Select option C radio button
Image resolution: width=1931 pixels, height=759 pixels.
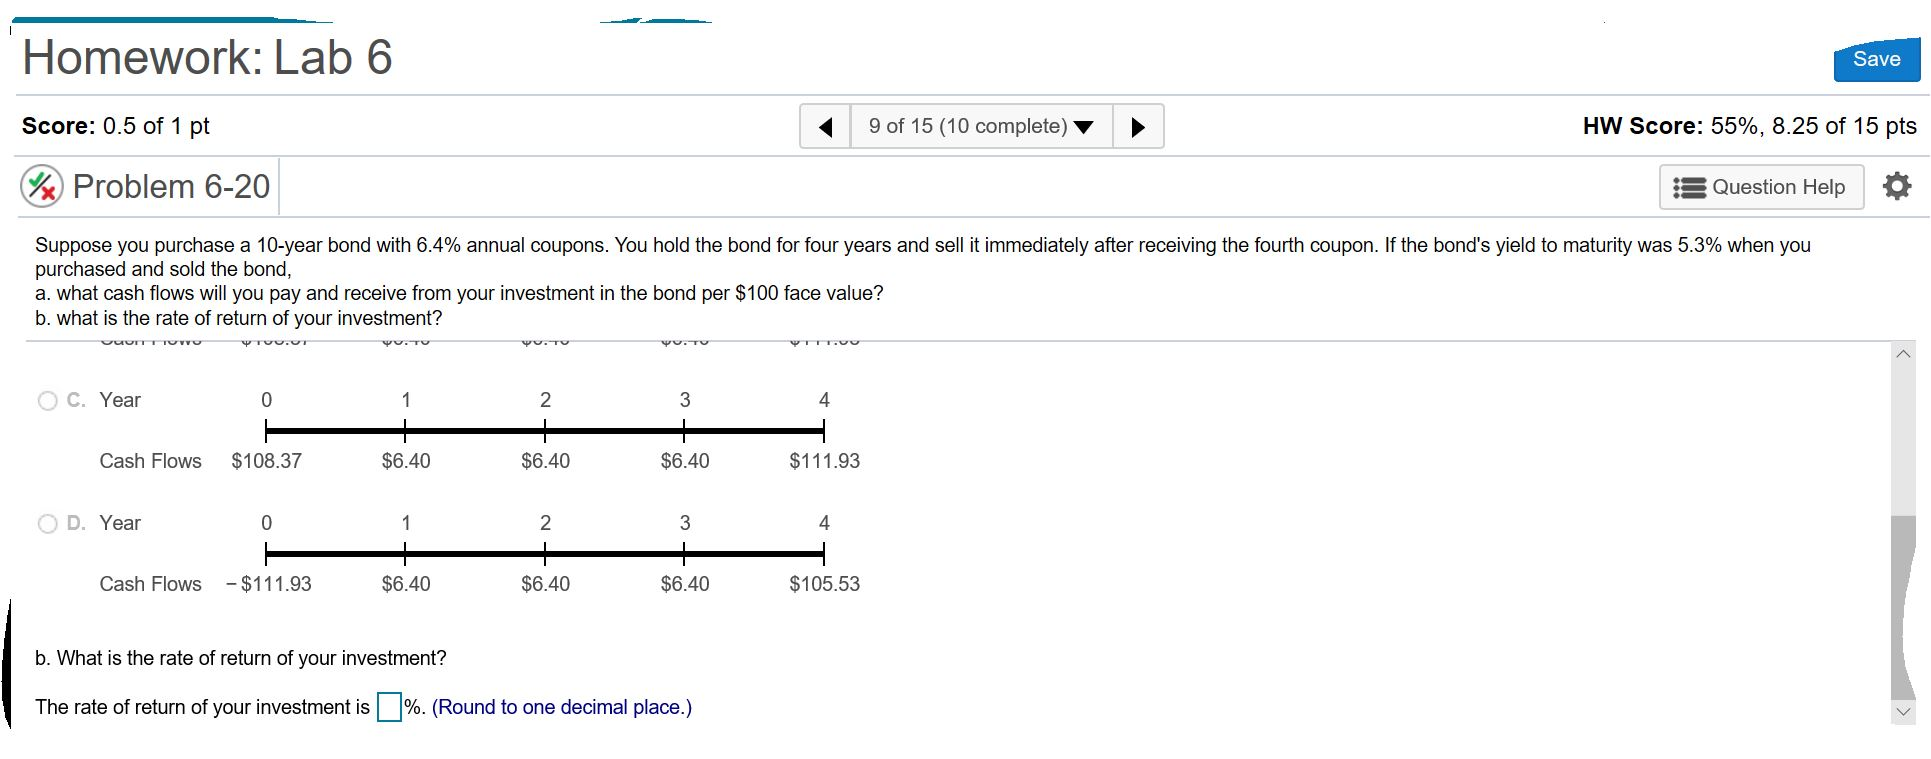click(47, 401)
